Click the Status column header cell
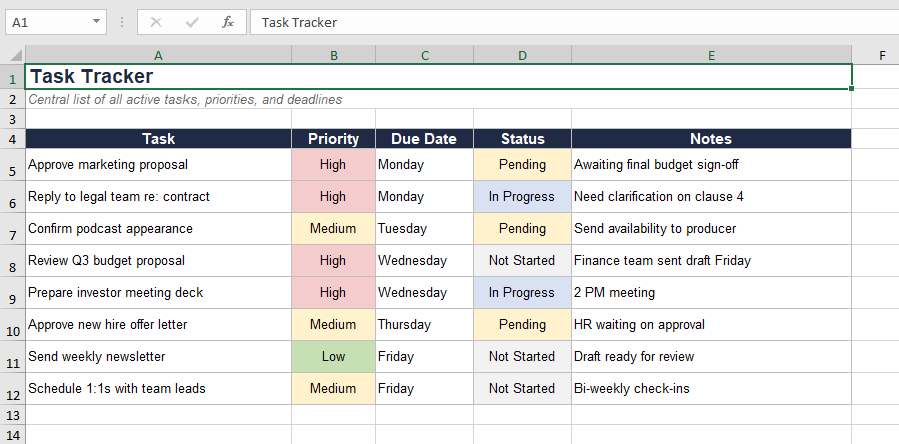 pyautogui.click(x=522, y=138)
